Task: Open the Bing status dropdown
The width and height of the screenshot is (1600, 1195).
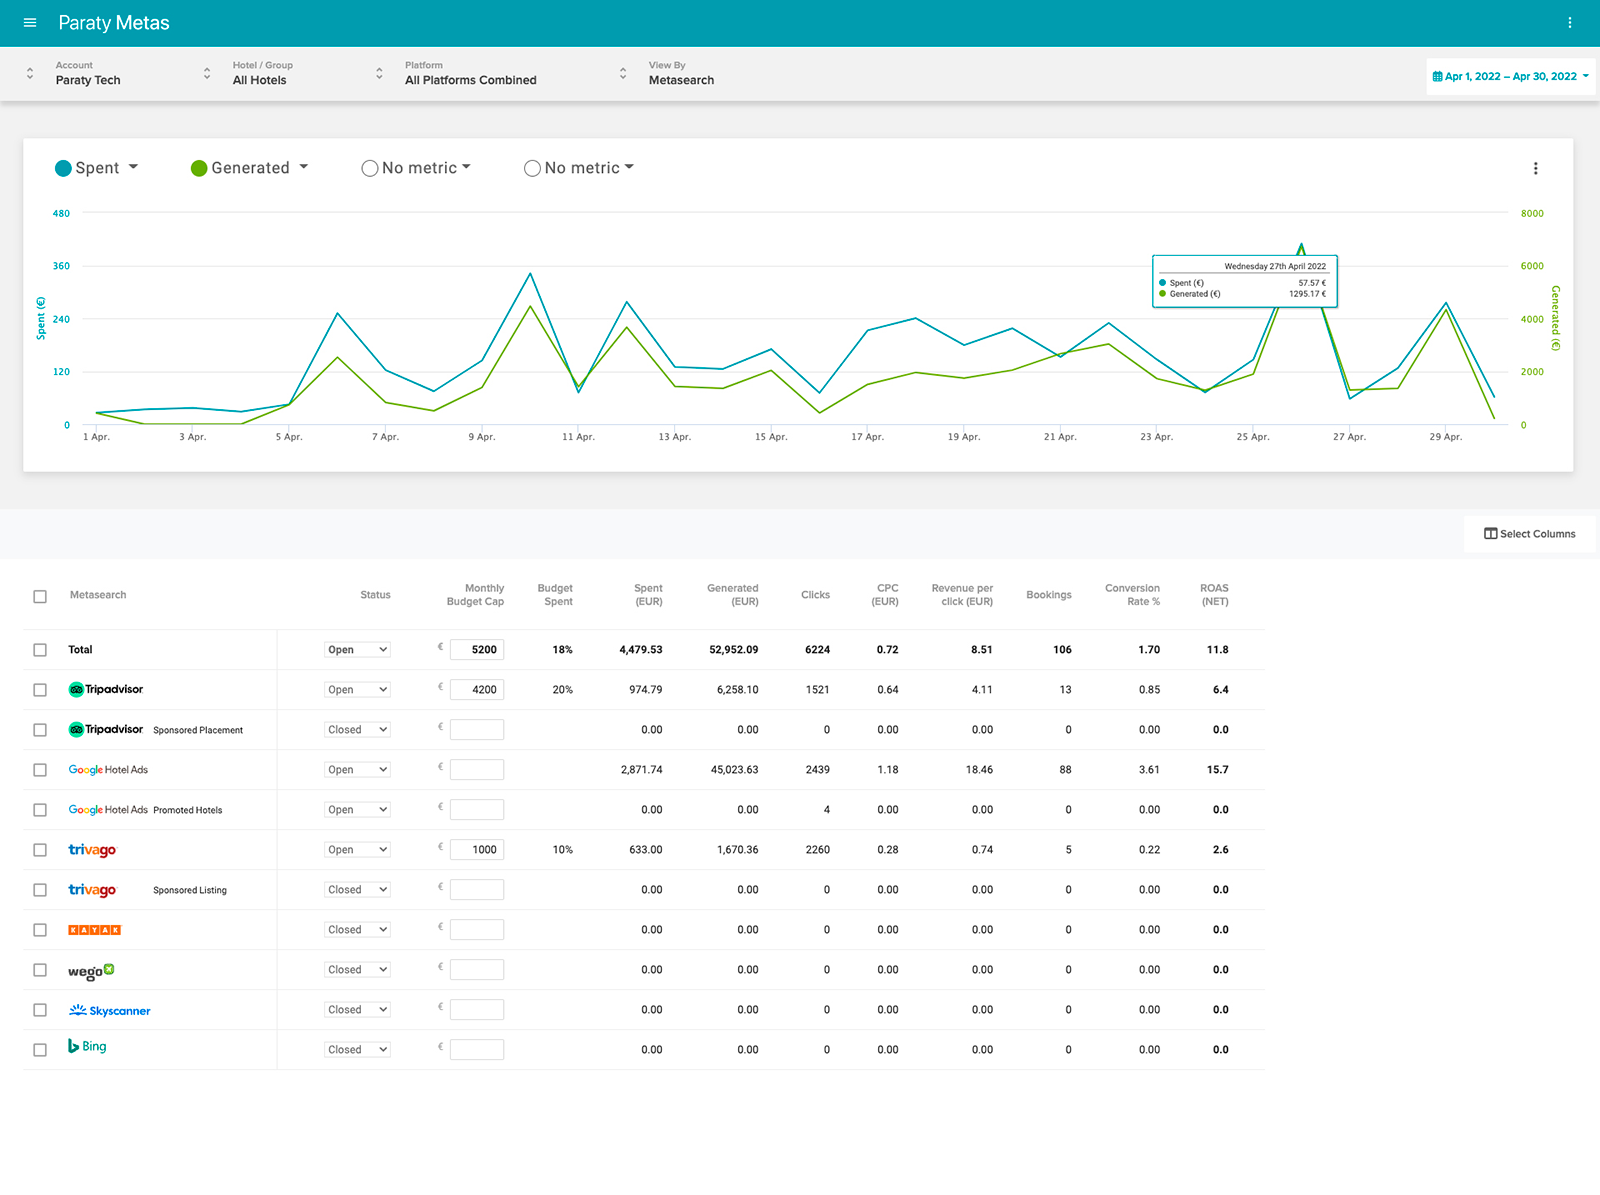Action: (x=357, y=1050)
